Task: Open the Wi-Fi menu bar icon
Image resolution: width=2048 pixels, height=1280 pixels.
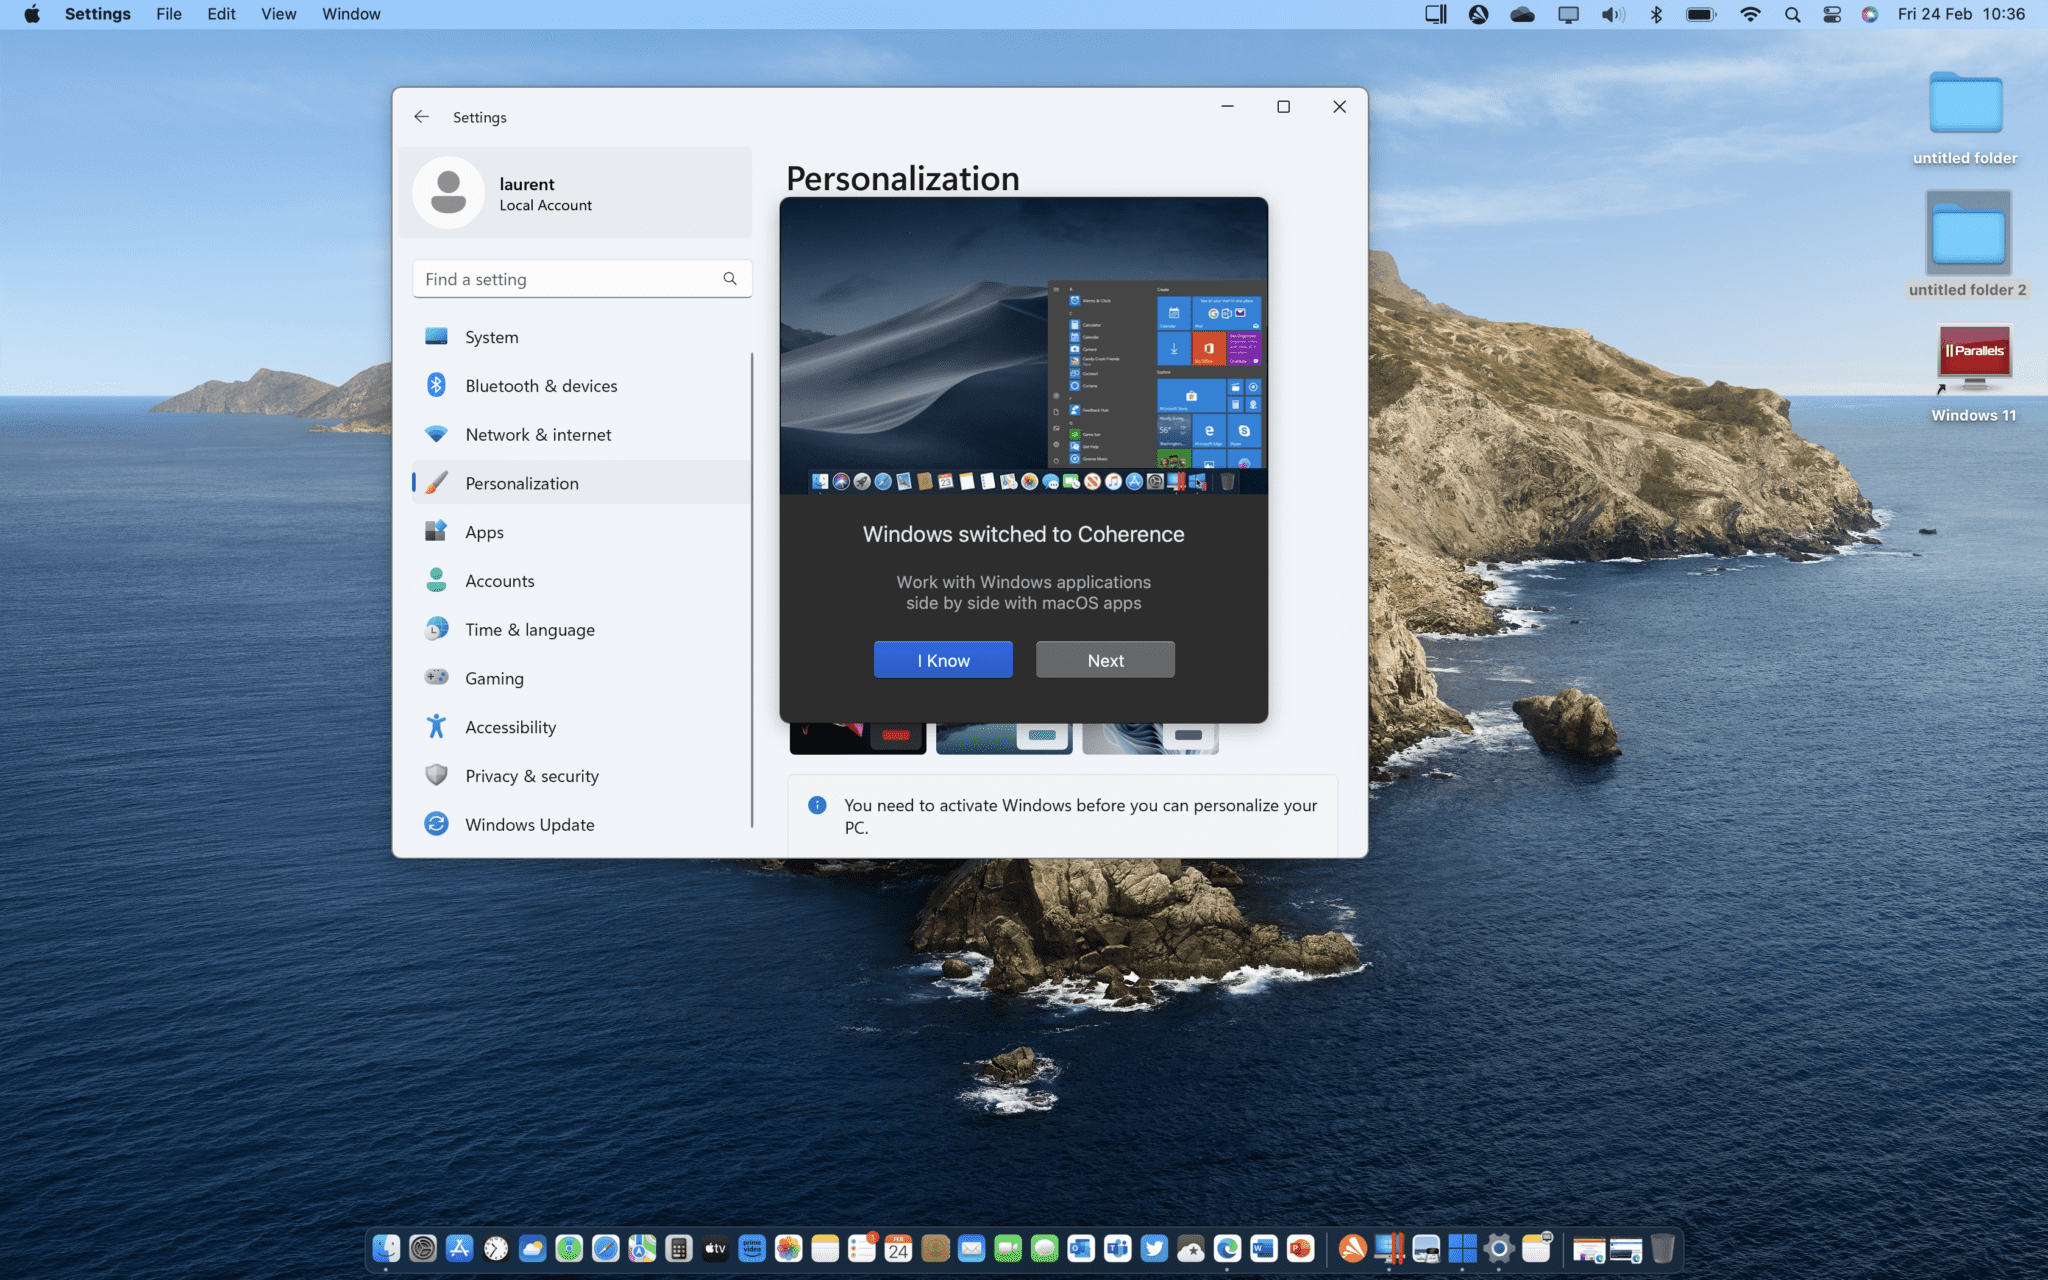Action: [x=1750, y=14]
